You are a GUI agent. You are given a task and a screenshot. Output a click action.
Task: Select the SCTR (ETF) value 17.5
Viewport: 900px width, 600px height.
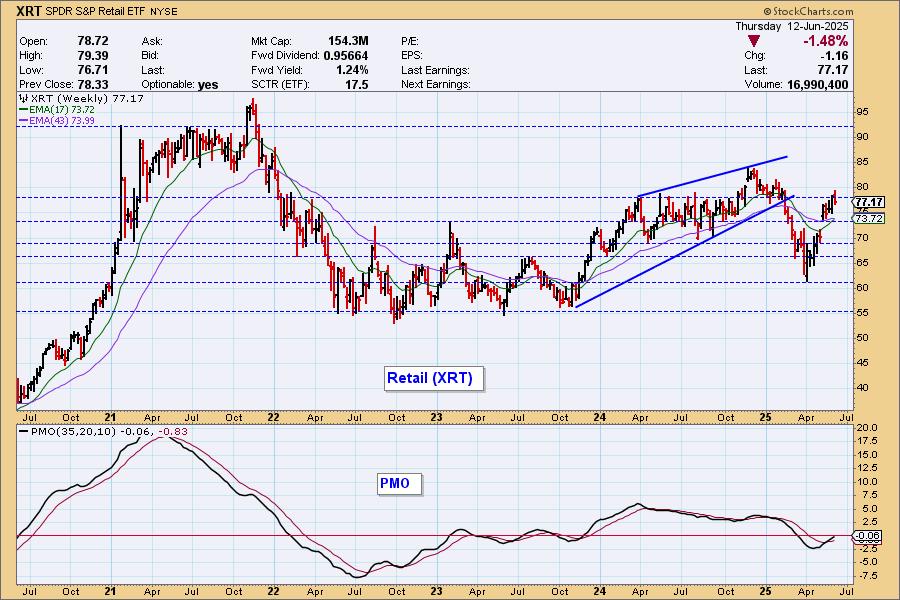coord(357,84)
